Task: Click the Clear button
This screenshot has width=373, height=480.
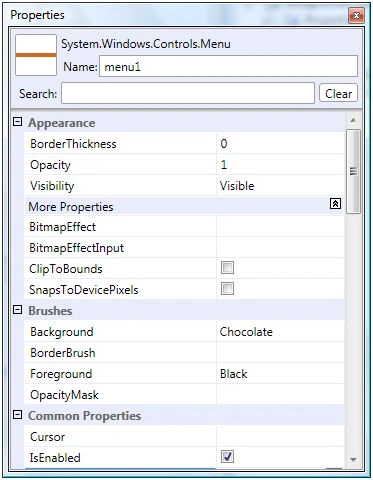Action: (x=338, y=93)
